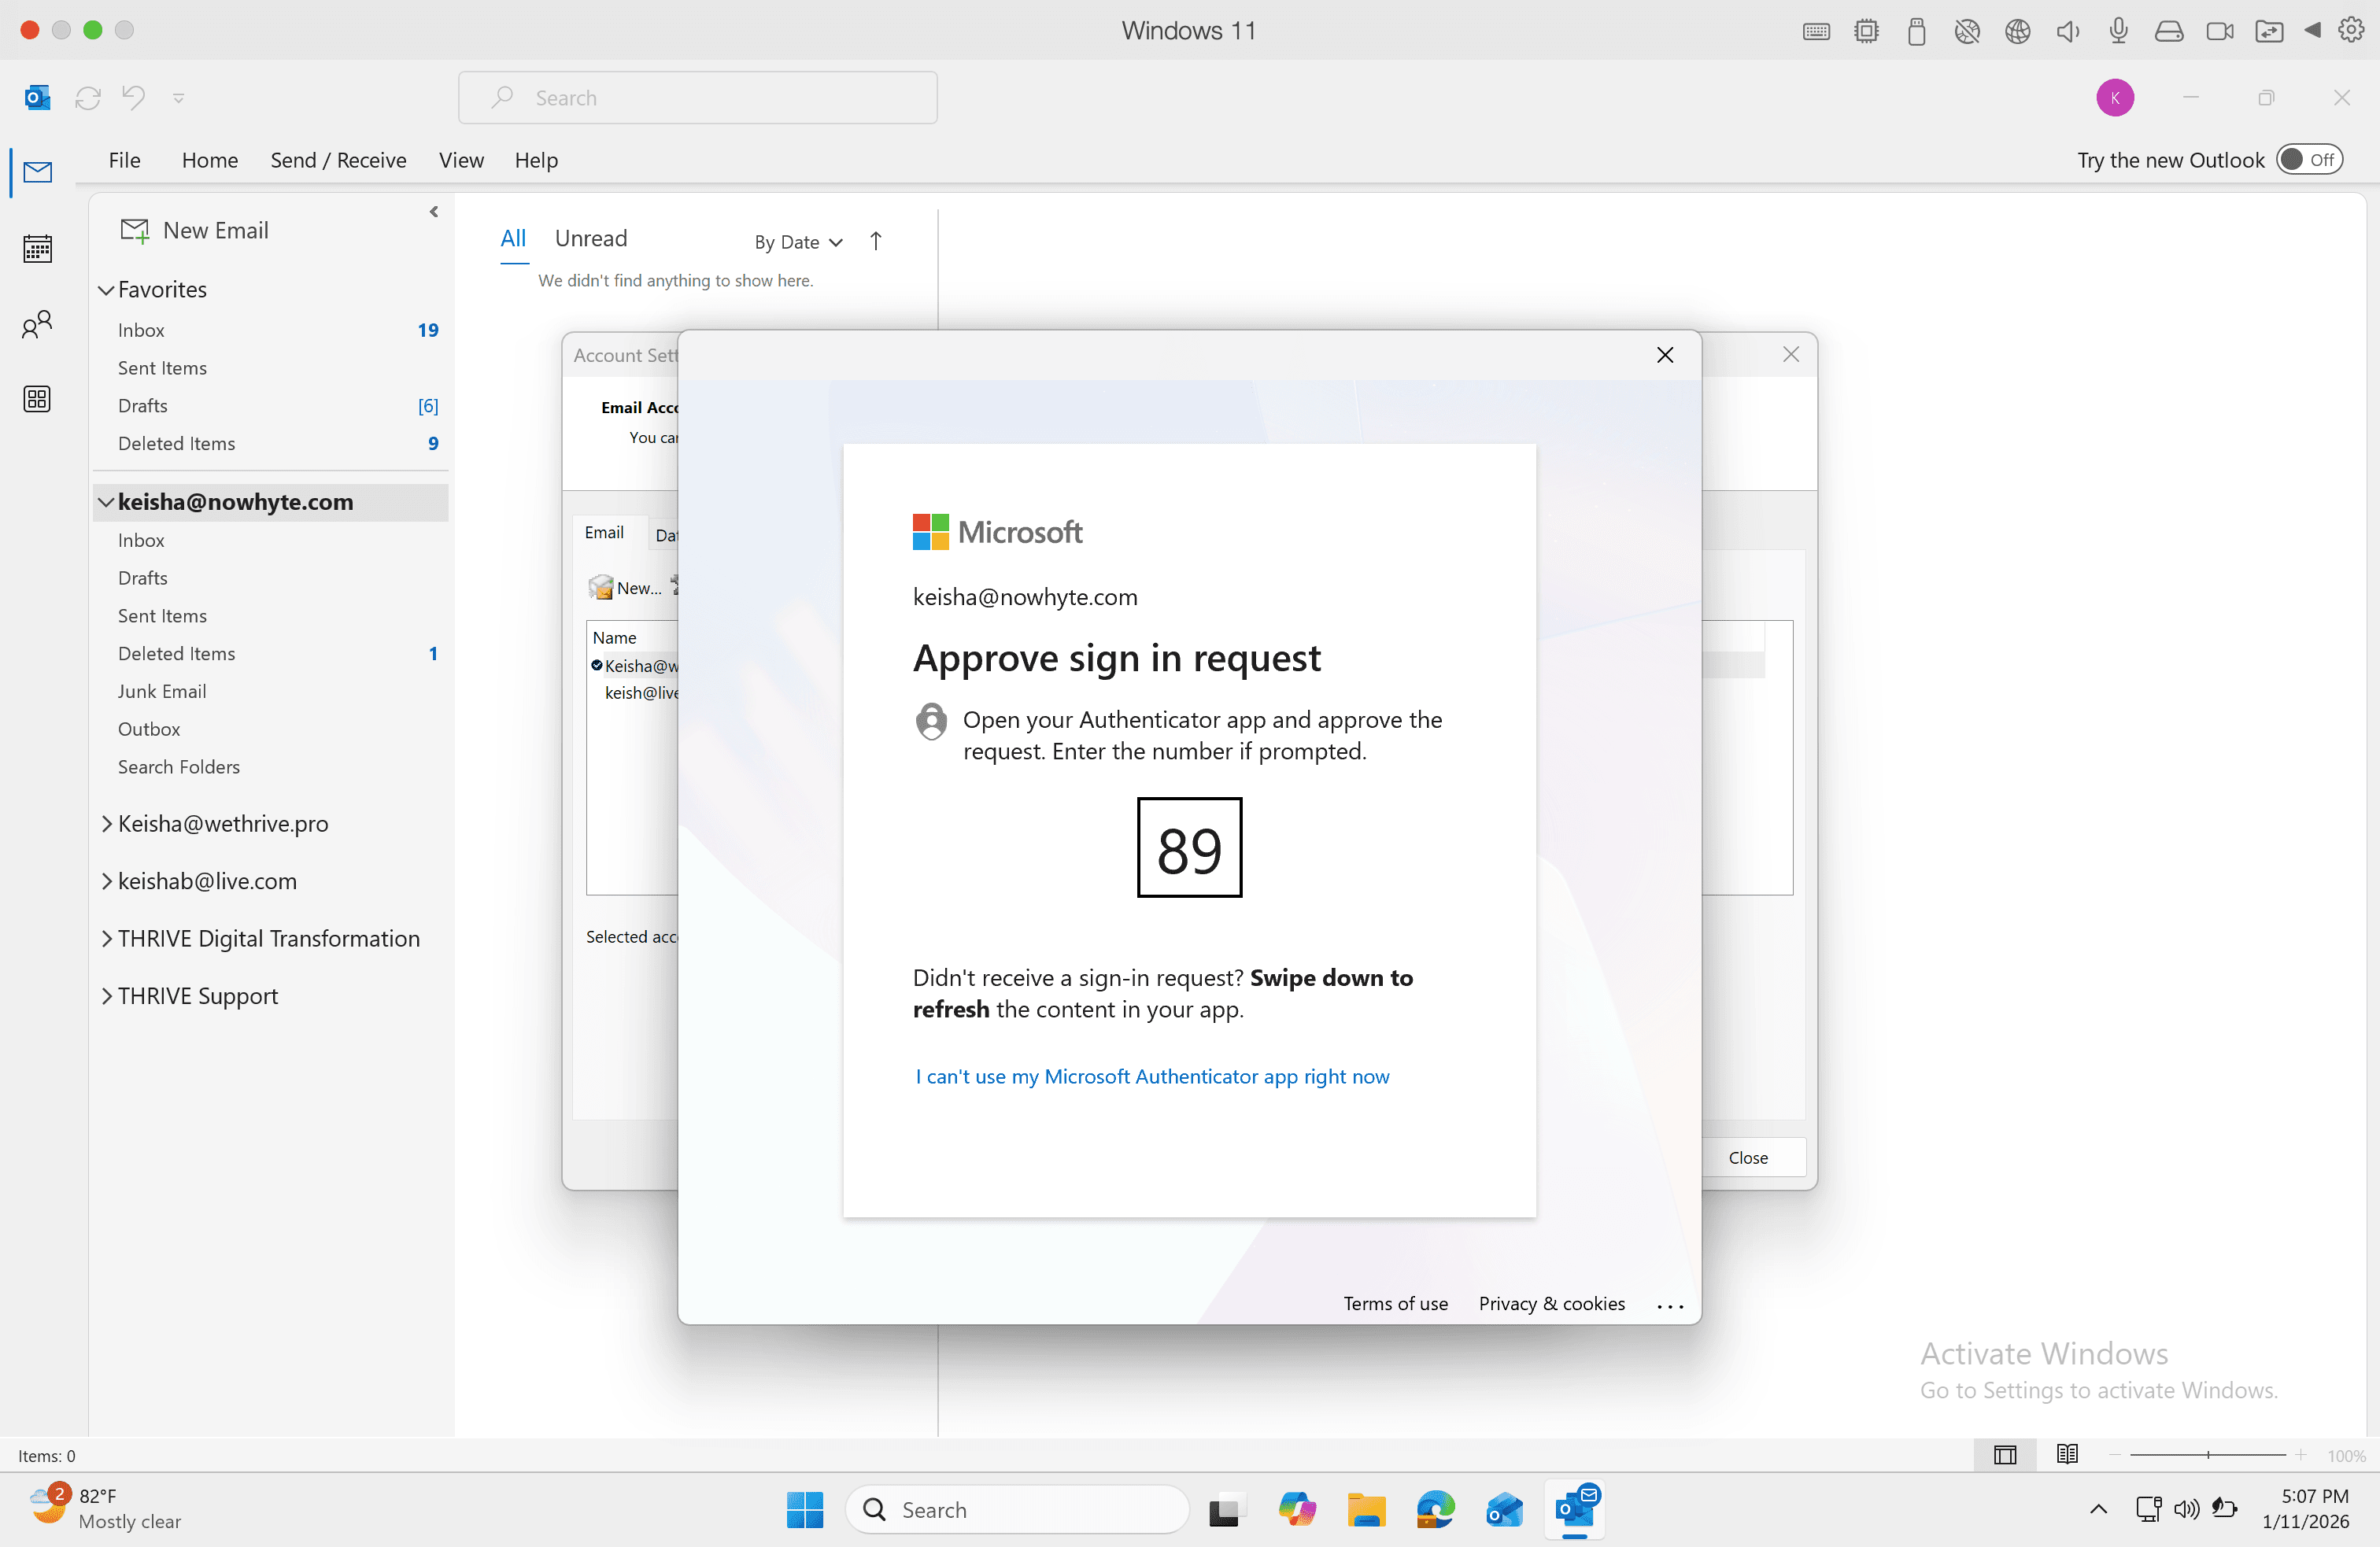2380x1547 pixels.
Task: Click the zoom slider in the status bar
Action: (2207, 1455)
